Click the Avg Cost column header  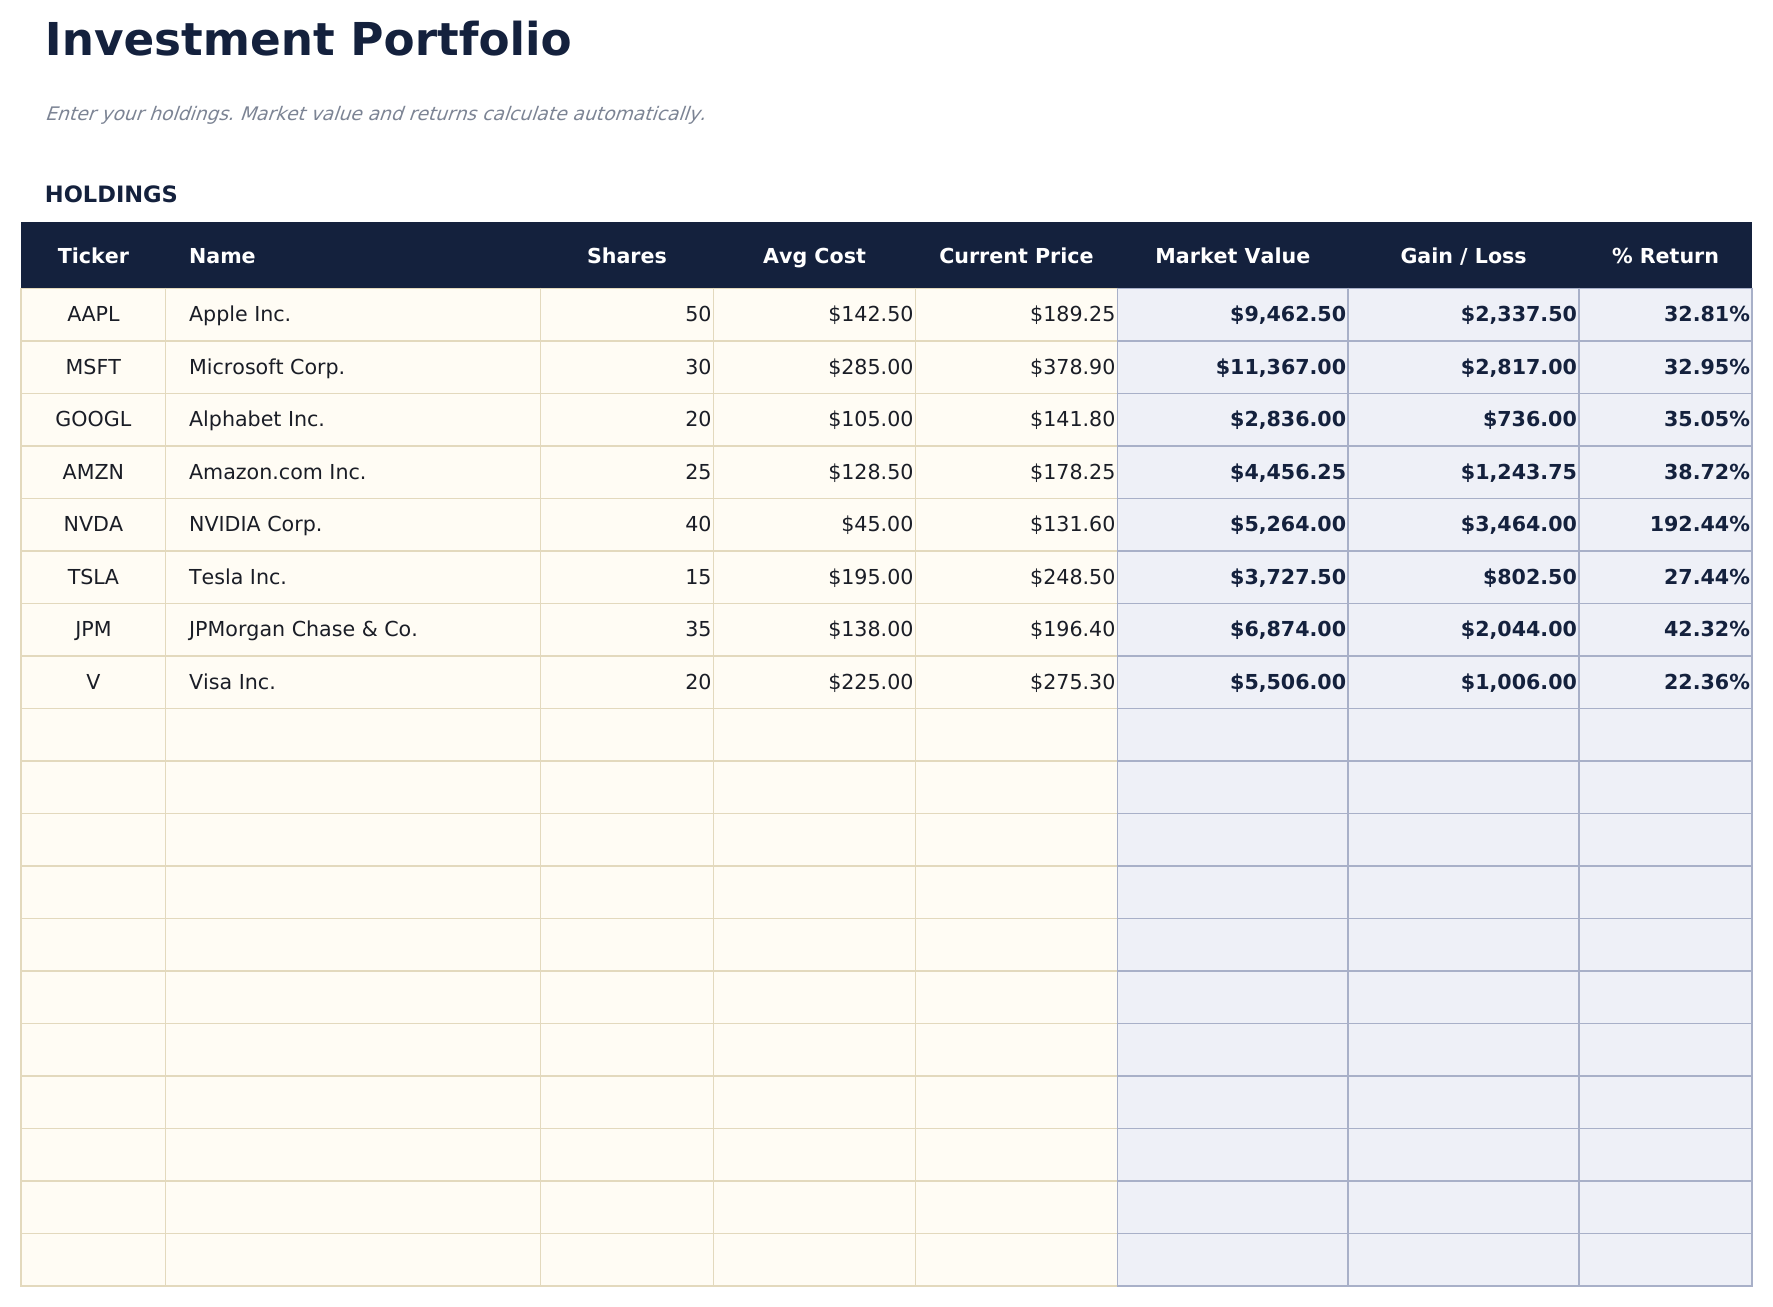coord(814,256)
